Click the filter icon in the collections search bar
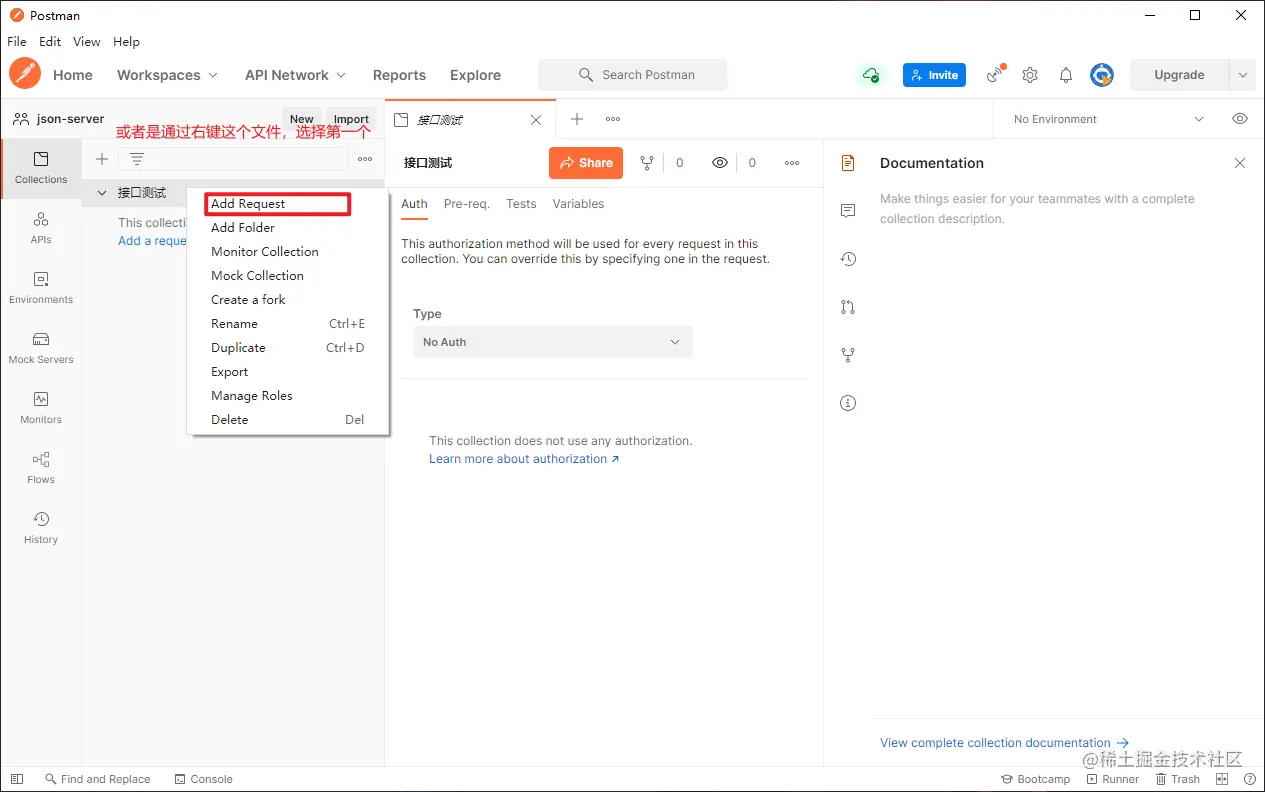The height and width of the screenshot is (792, 1265). pos(137,159)
